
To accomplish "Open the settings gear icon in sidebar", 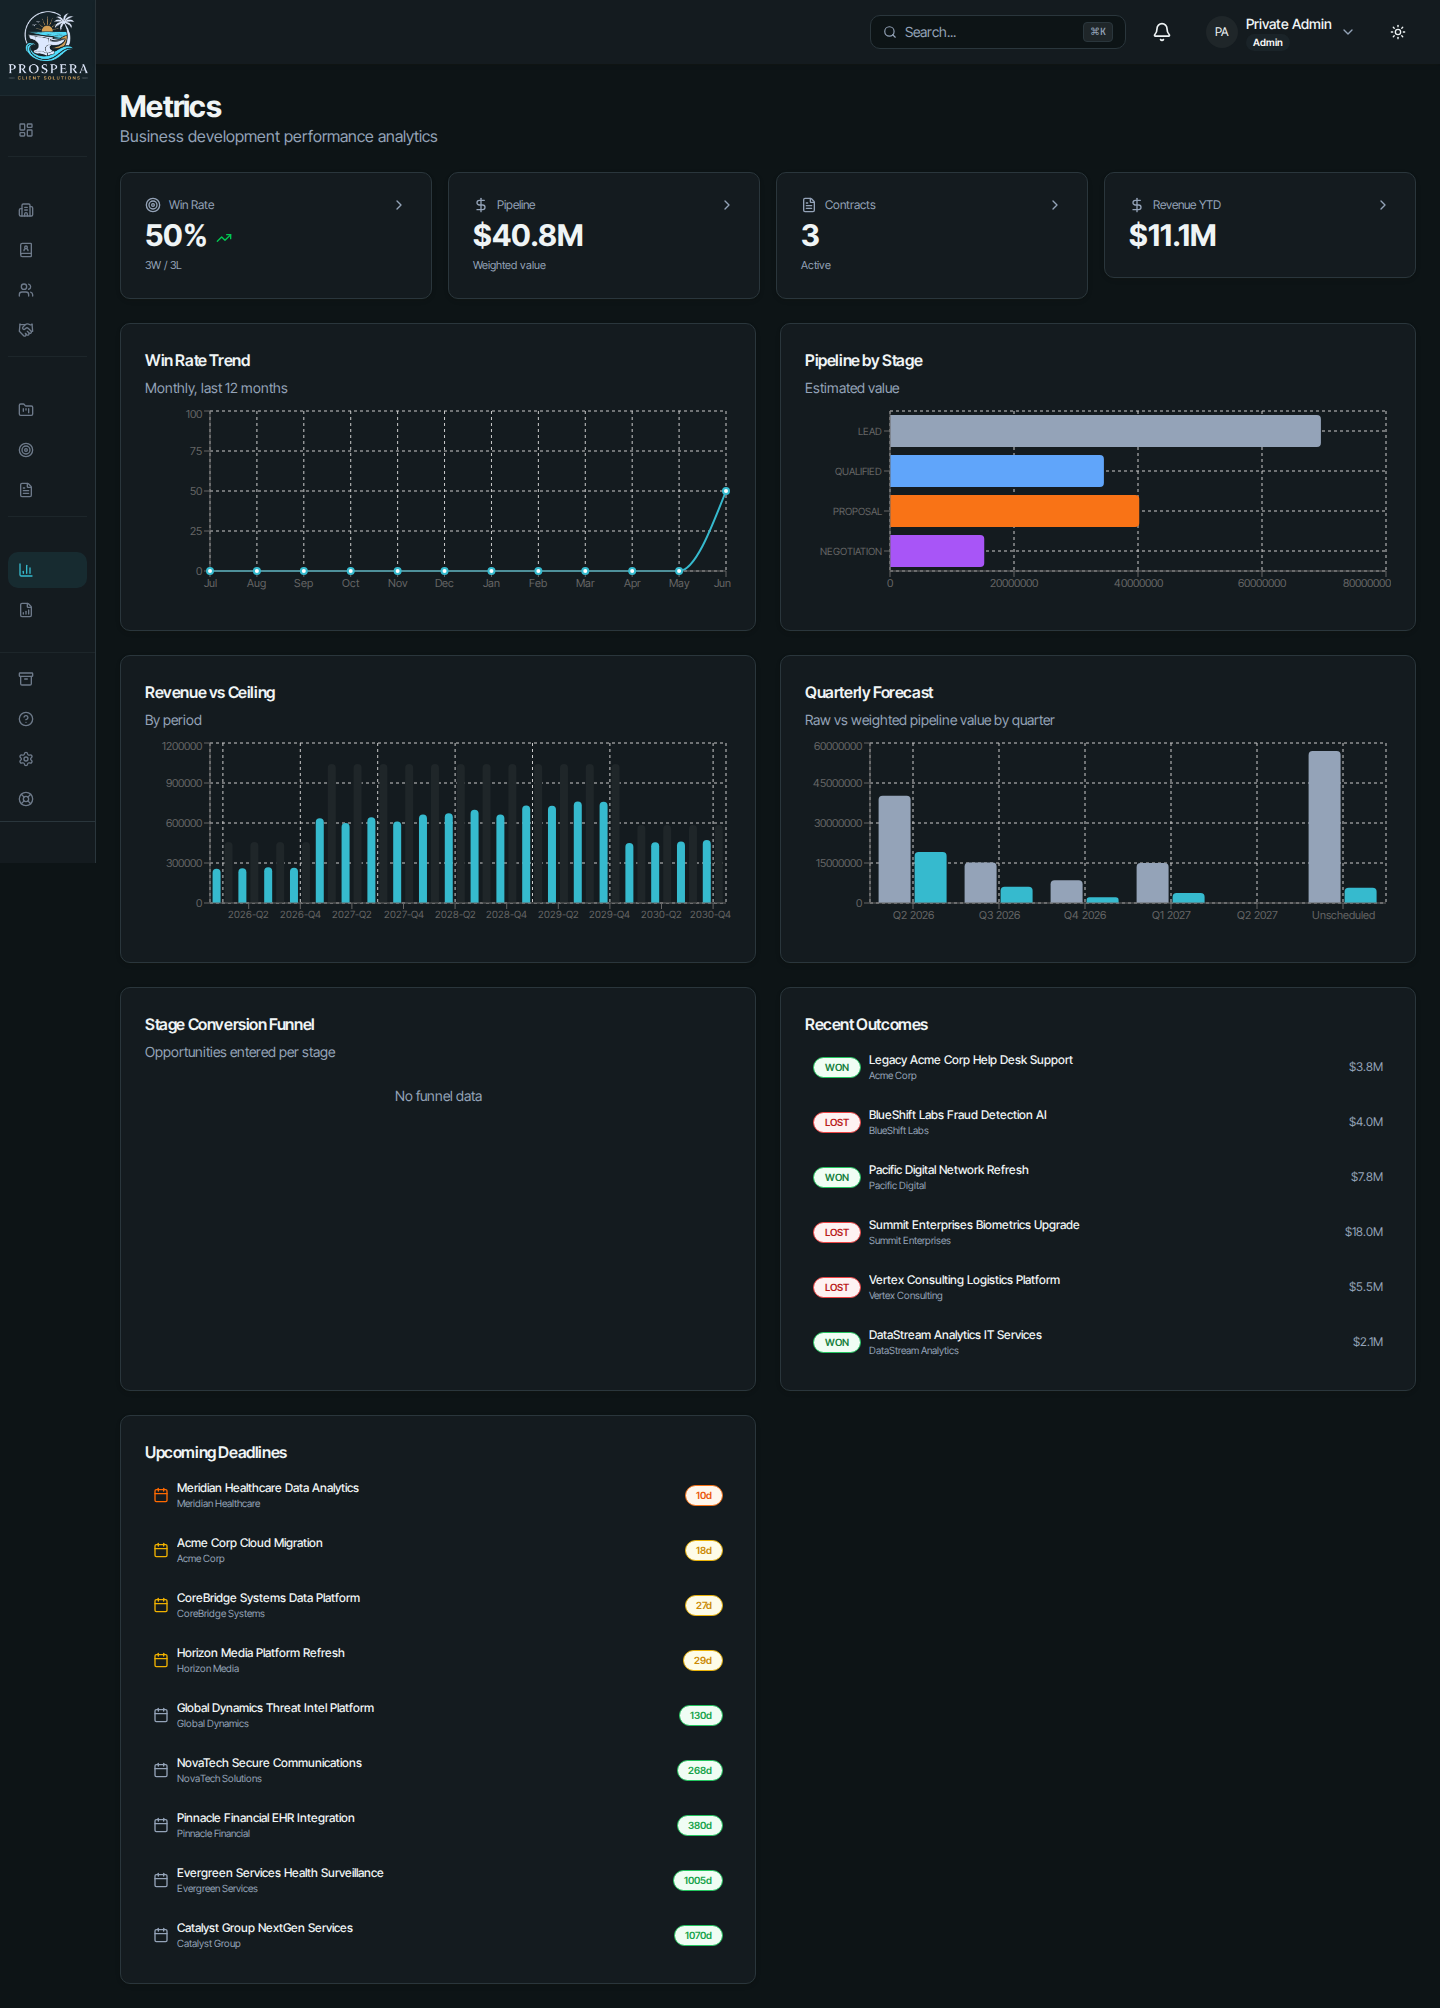I will pos(26,759).
